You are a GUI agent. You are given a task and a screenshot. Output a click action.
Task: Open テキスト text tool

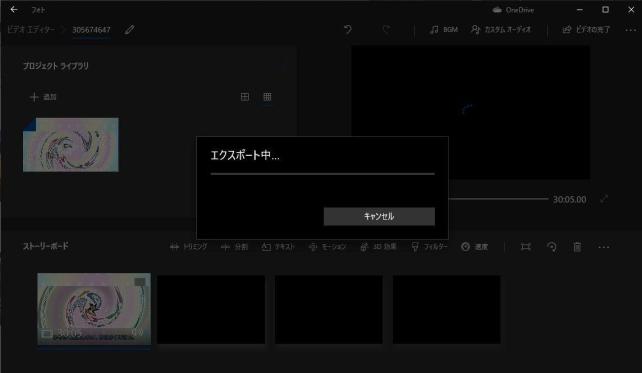(278, 246)
